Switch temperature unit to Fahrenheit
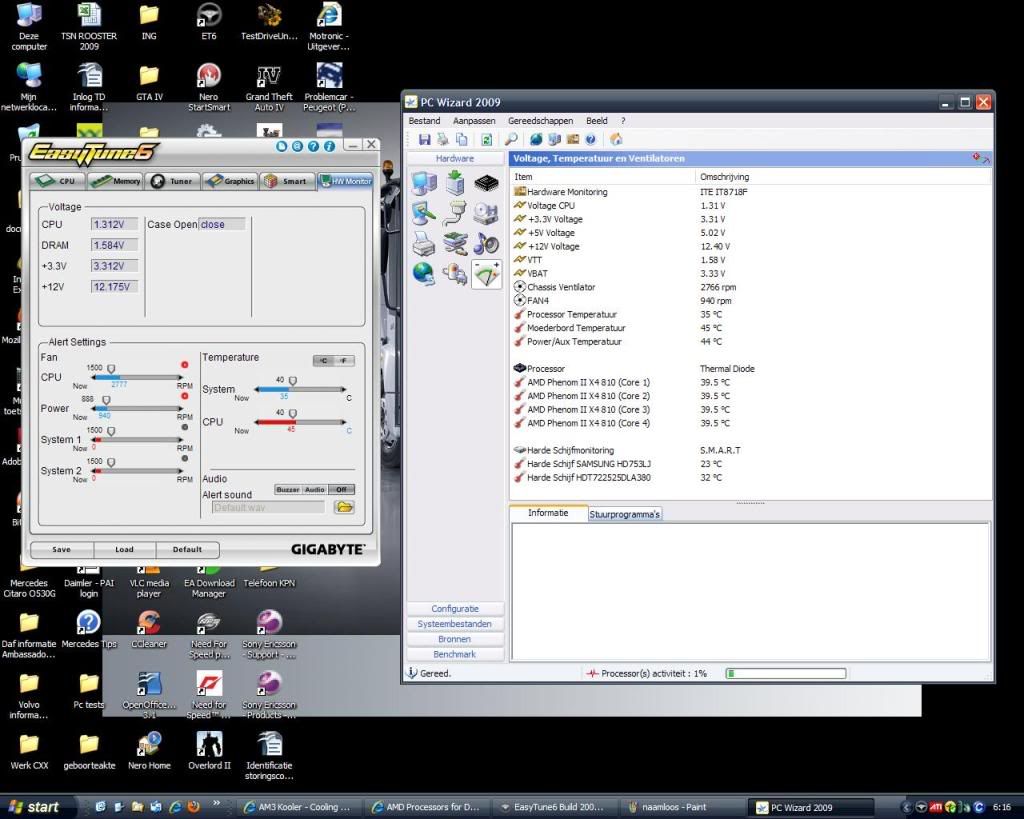The image size is (1024, 819). pyautogui.click(x=343, y=360)
